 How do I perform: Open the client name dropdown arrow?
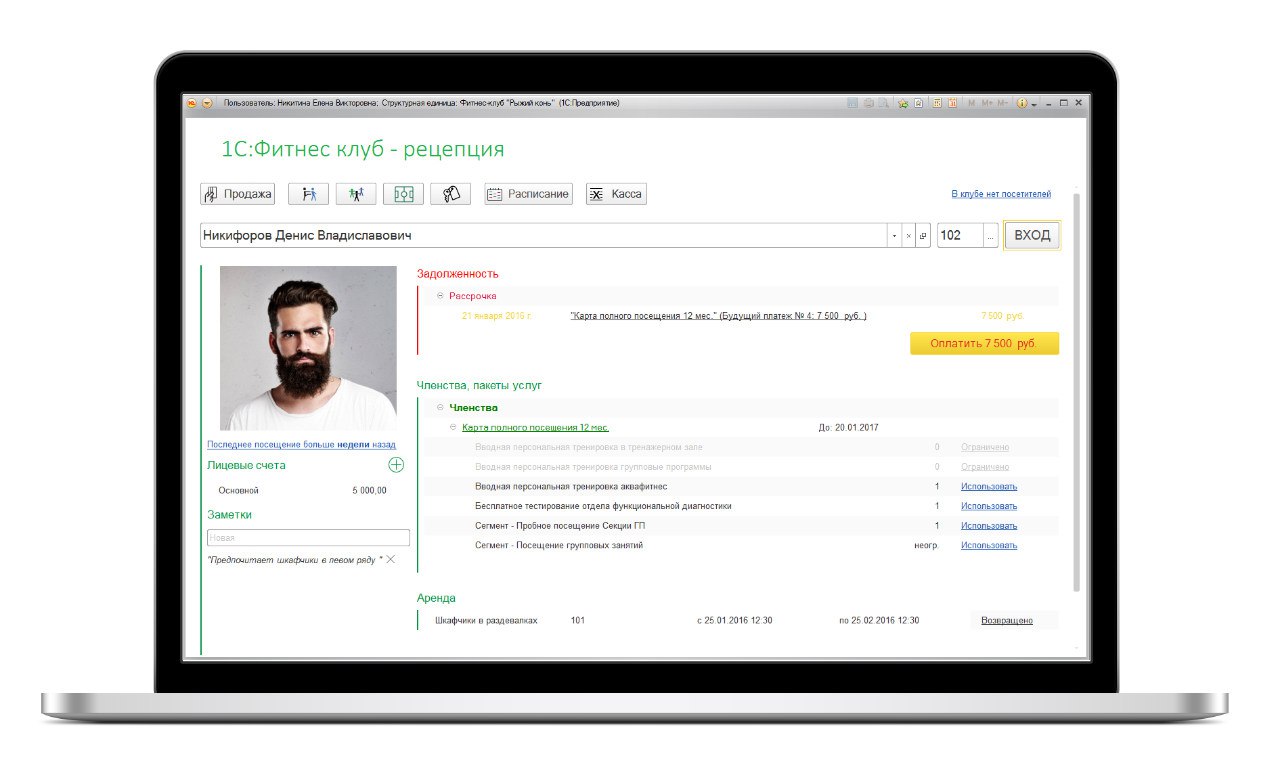(894, 236)
